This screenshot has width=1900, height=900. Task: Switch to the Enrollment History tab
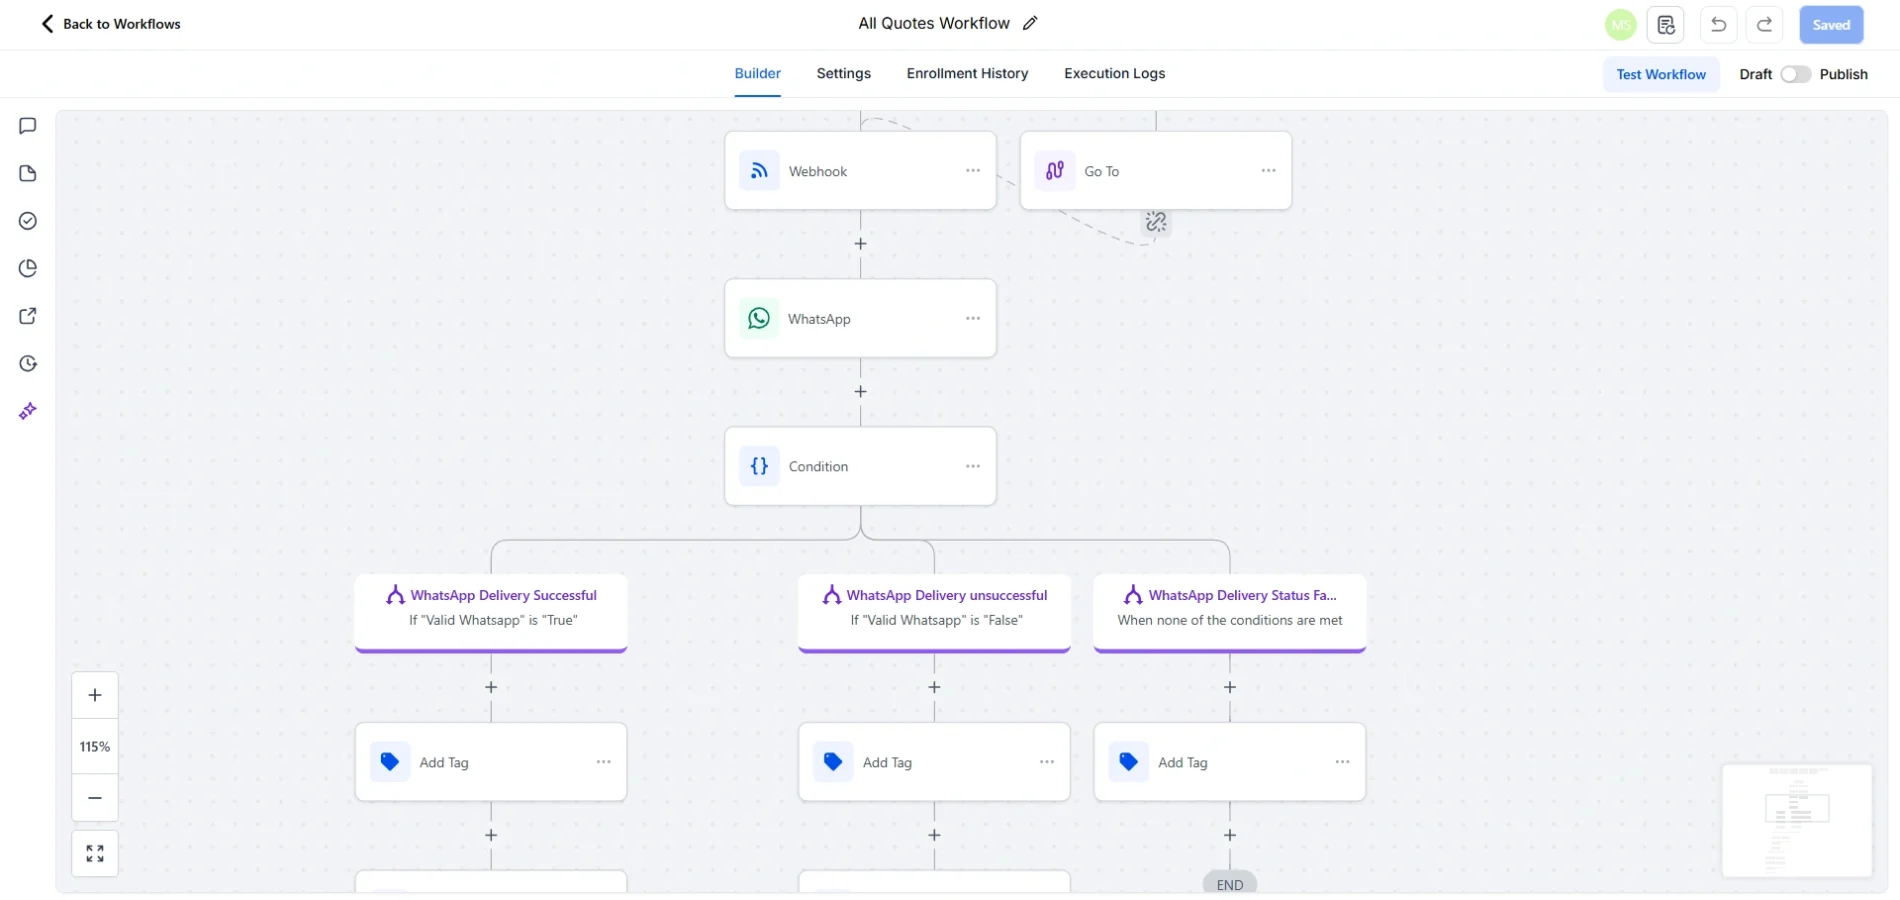[966, 73]
